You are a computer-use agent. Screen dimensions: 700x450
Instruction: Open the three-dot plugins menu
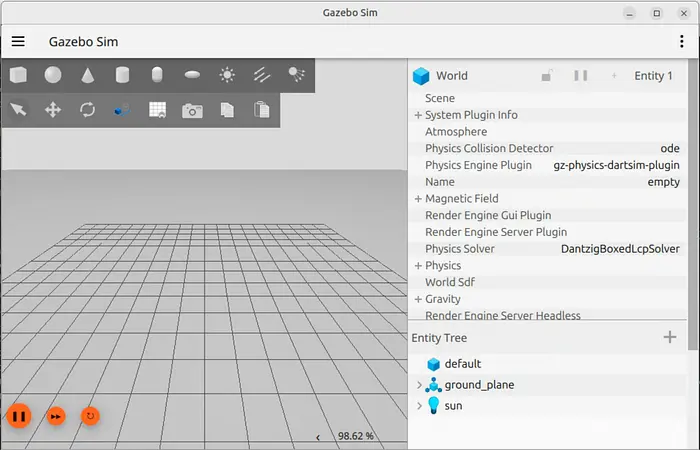(682, 42)
